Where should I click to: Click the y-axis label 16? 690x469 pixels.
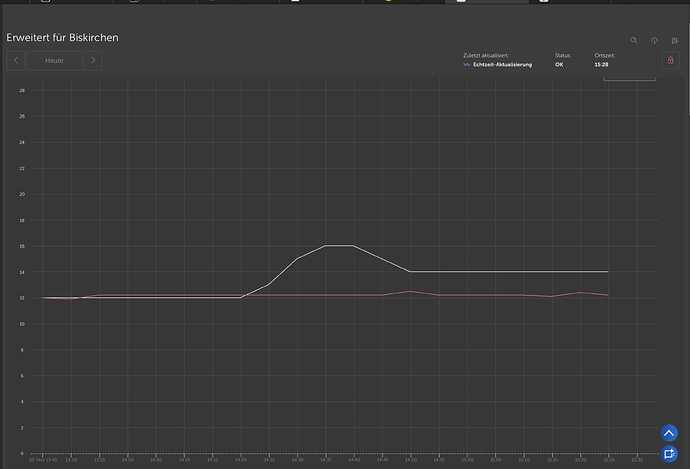[x=22, y=246]
